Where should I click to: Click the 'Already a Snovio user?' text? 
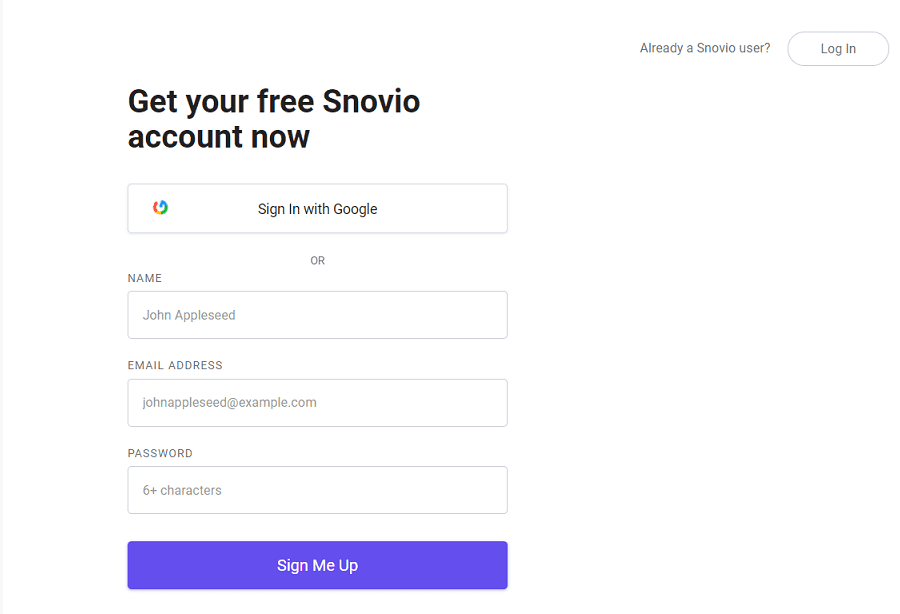pyautogui.click(x=705, y=48)
